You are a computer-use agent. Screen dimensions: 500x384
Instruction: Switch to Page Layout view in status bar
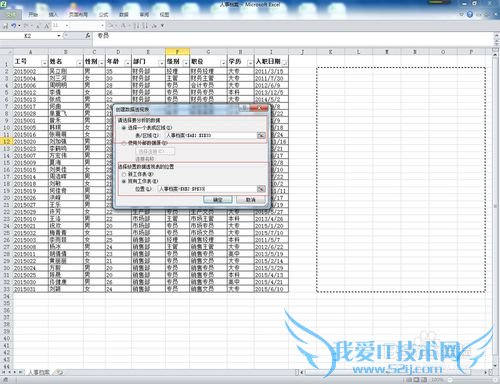point(417,380)
